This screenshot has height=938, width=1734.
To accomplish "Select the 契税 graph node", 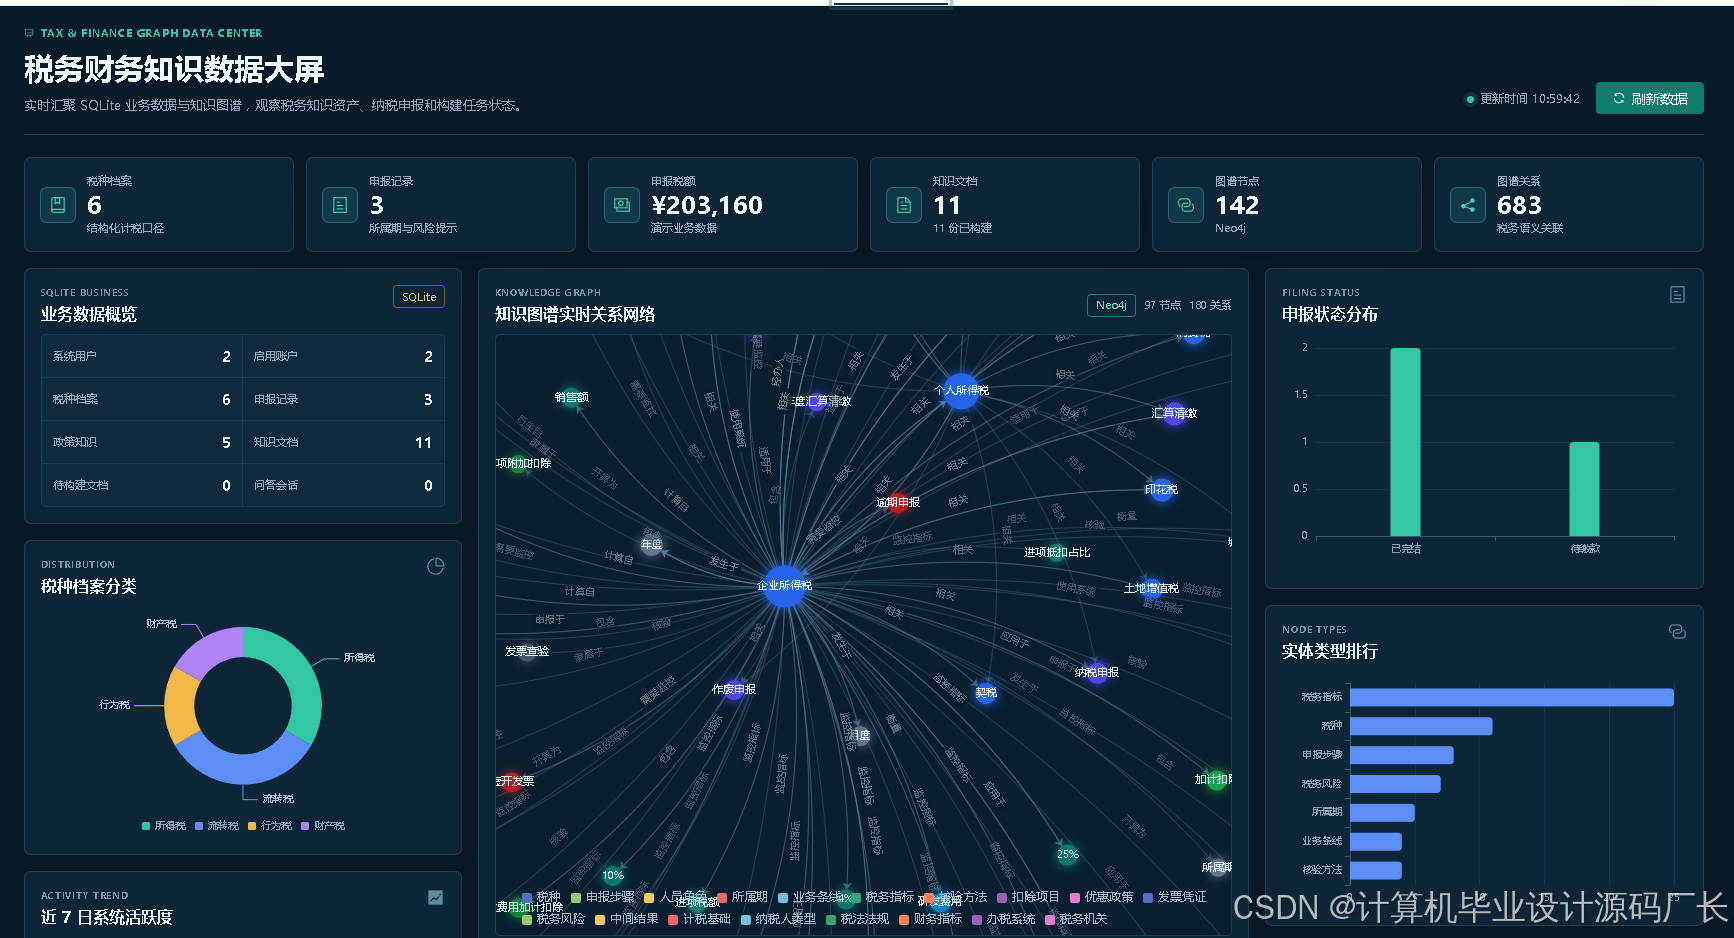I will tap(986, 692).
